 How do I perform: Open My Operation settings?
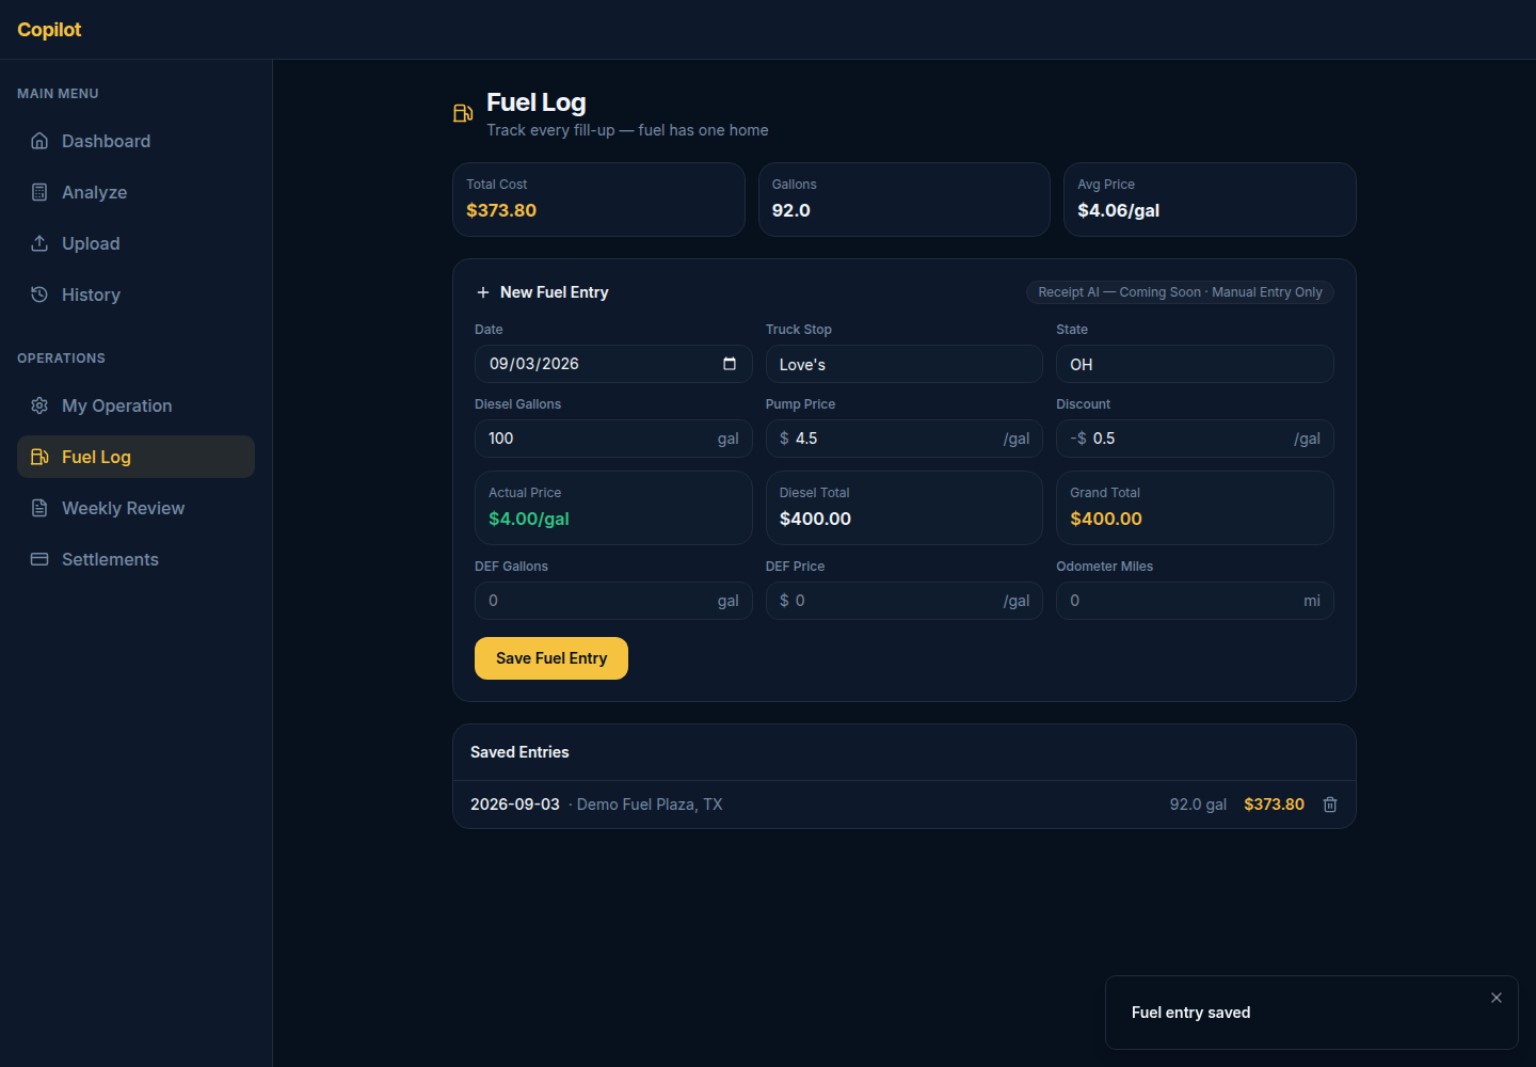coord(136,406)
